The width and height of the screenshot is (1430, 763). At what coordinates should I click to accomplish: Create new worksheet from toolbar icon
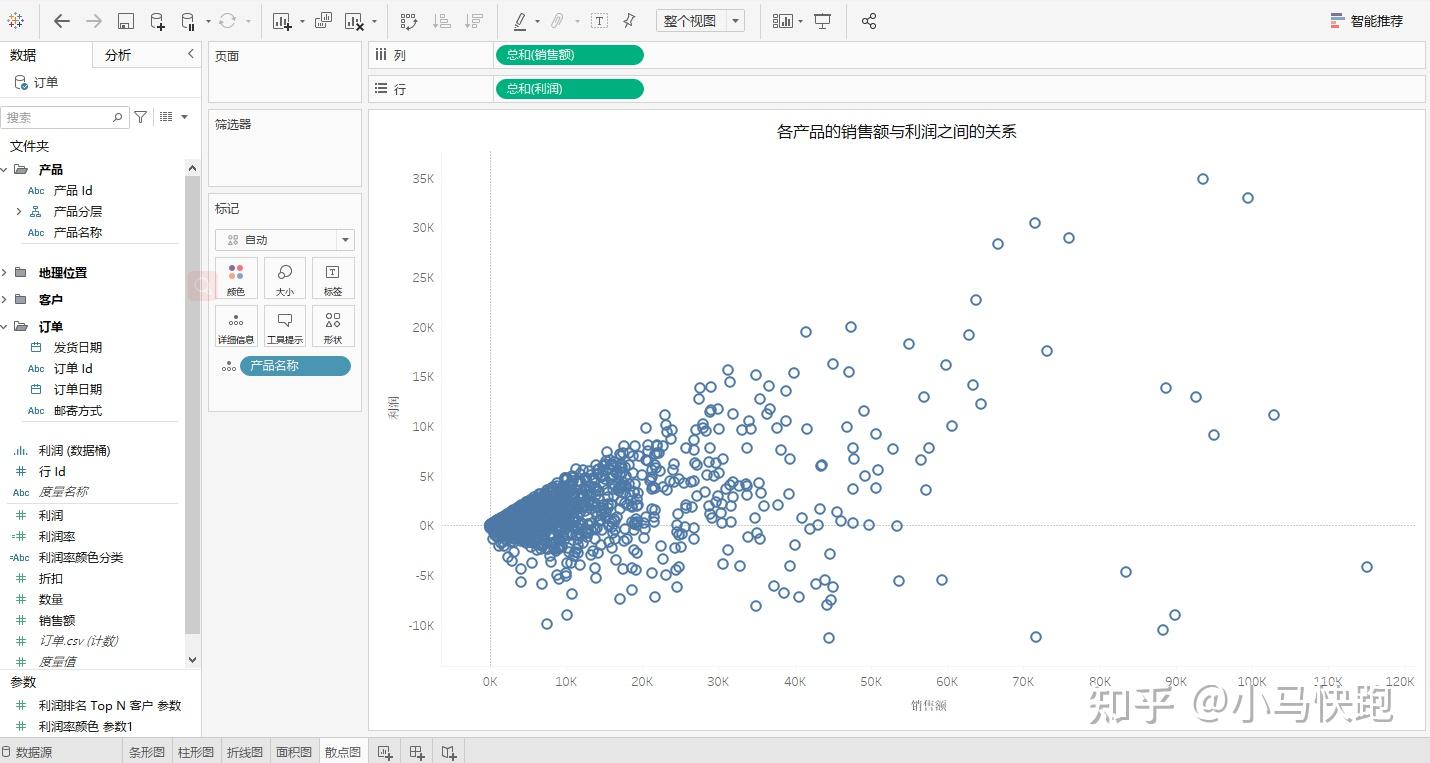coord(282,21)
